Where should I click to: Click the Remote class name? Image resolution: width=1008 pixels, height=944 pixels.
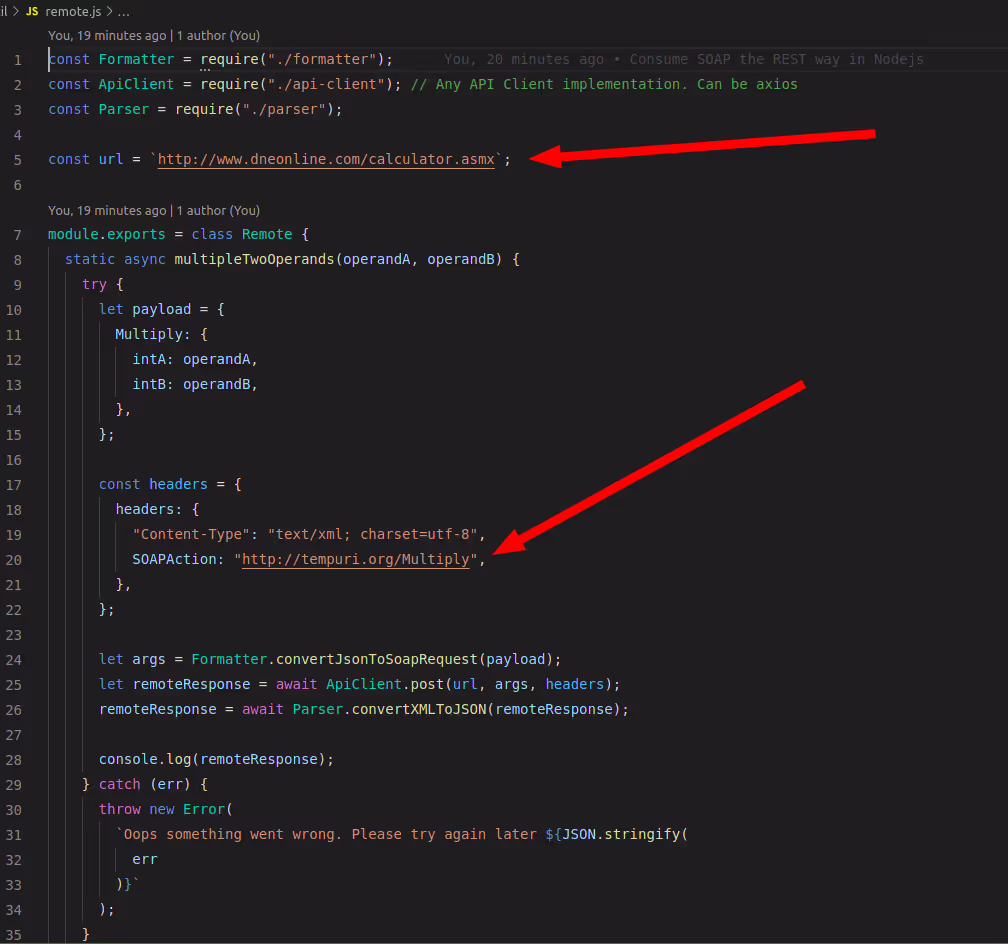(x=267, y=234)
